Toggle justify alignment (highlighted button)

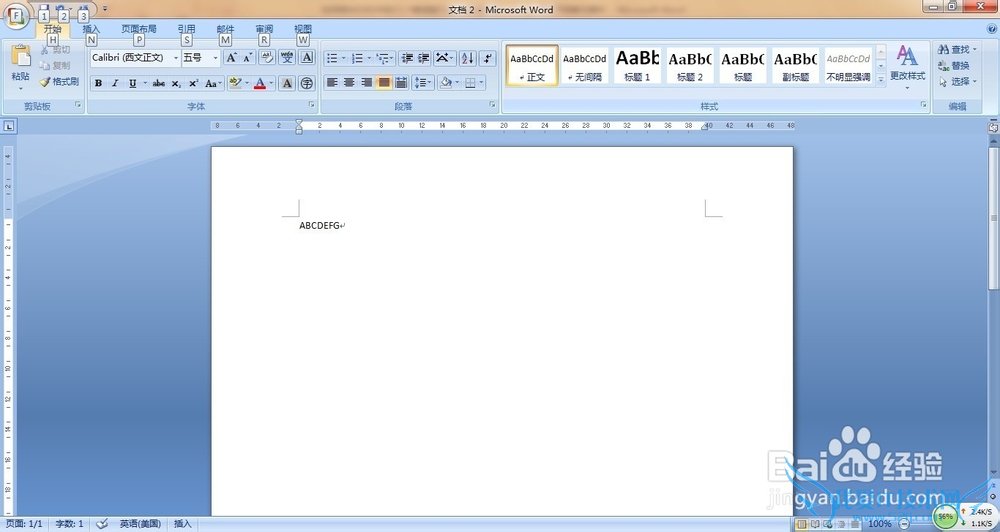(x=383, y=83)
